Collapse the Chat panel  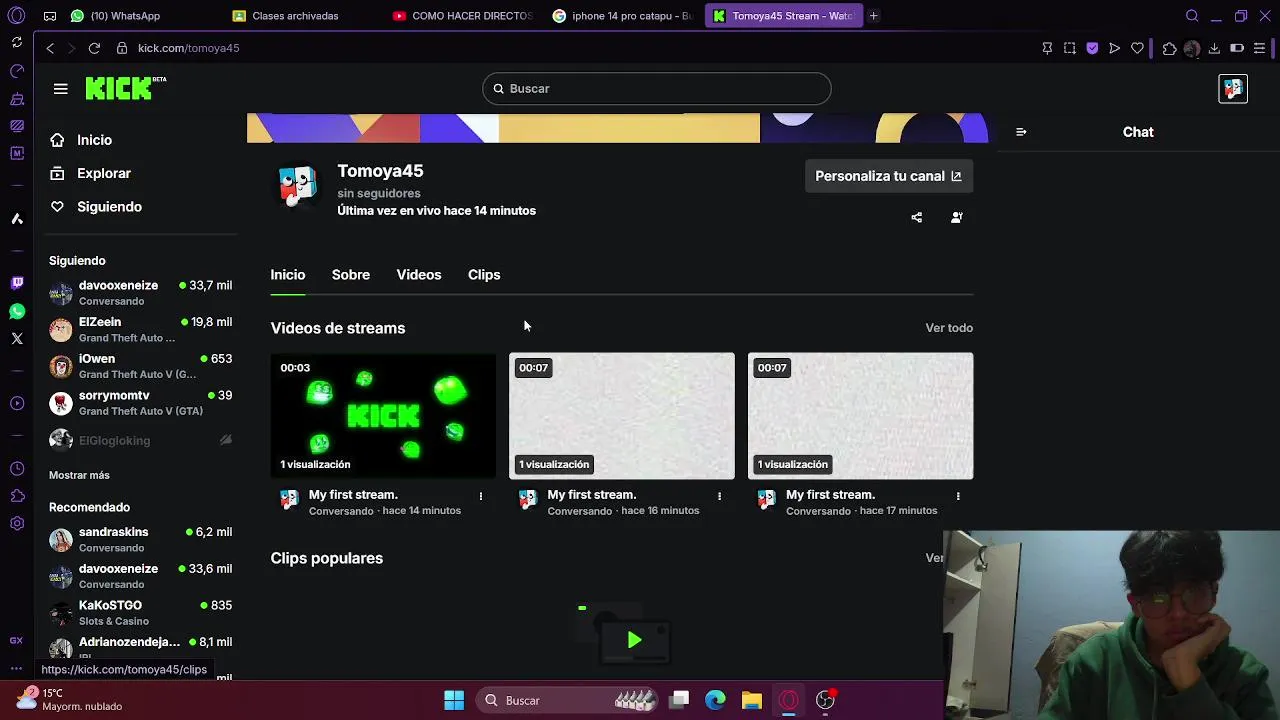pos(1021,132)
